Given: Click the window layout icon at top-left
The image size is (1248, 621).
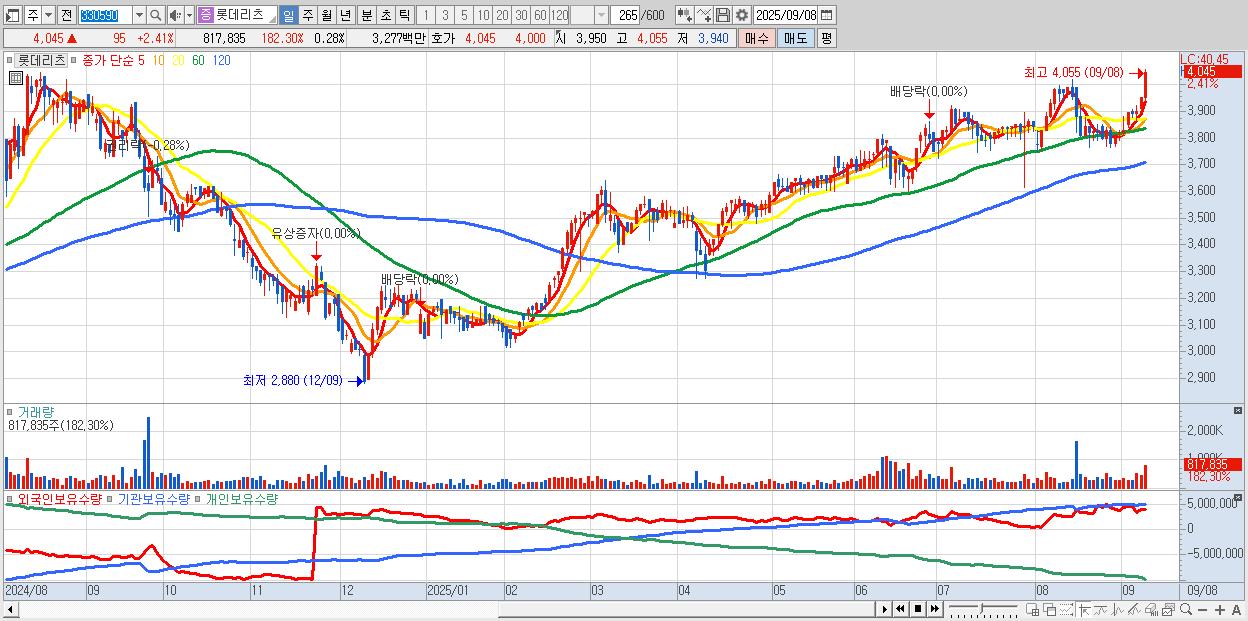Looking at the screenshot, I should coord(12,15).
